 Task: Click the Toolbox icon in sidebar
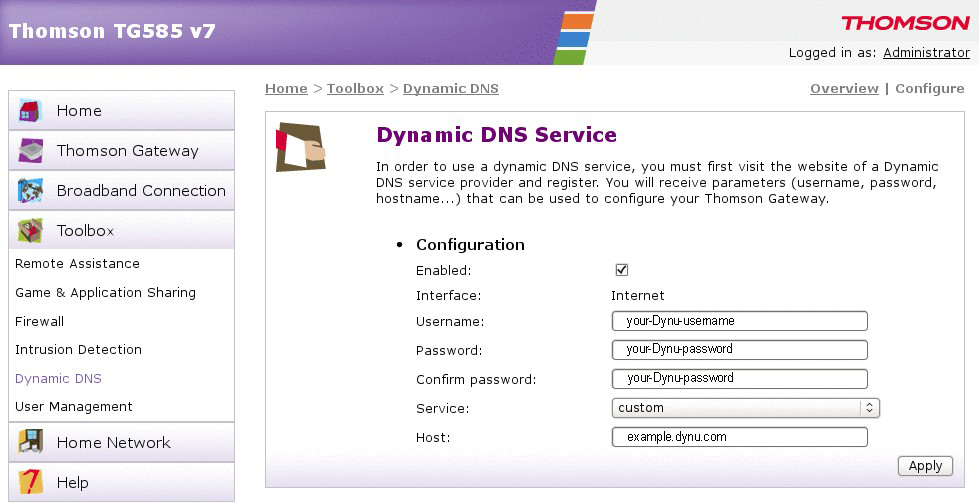click(x=31, y=231)
